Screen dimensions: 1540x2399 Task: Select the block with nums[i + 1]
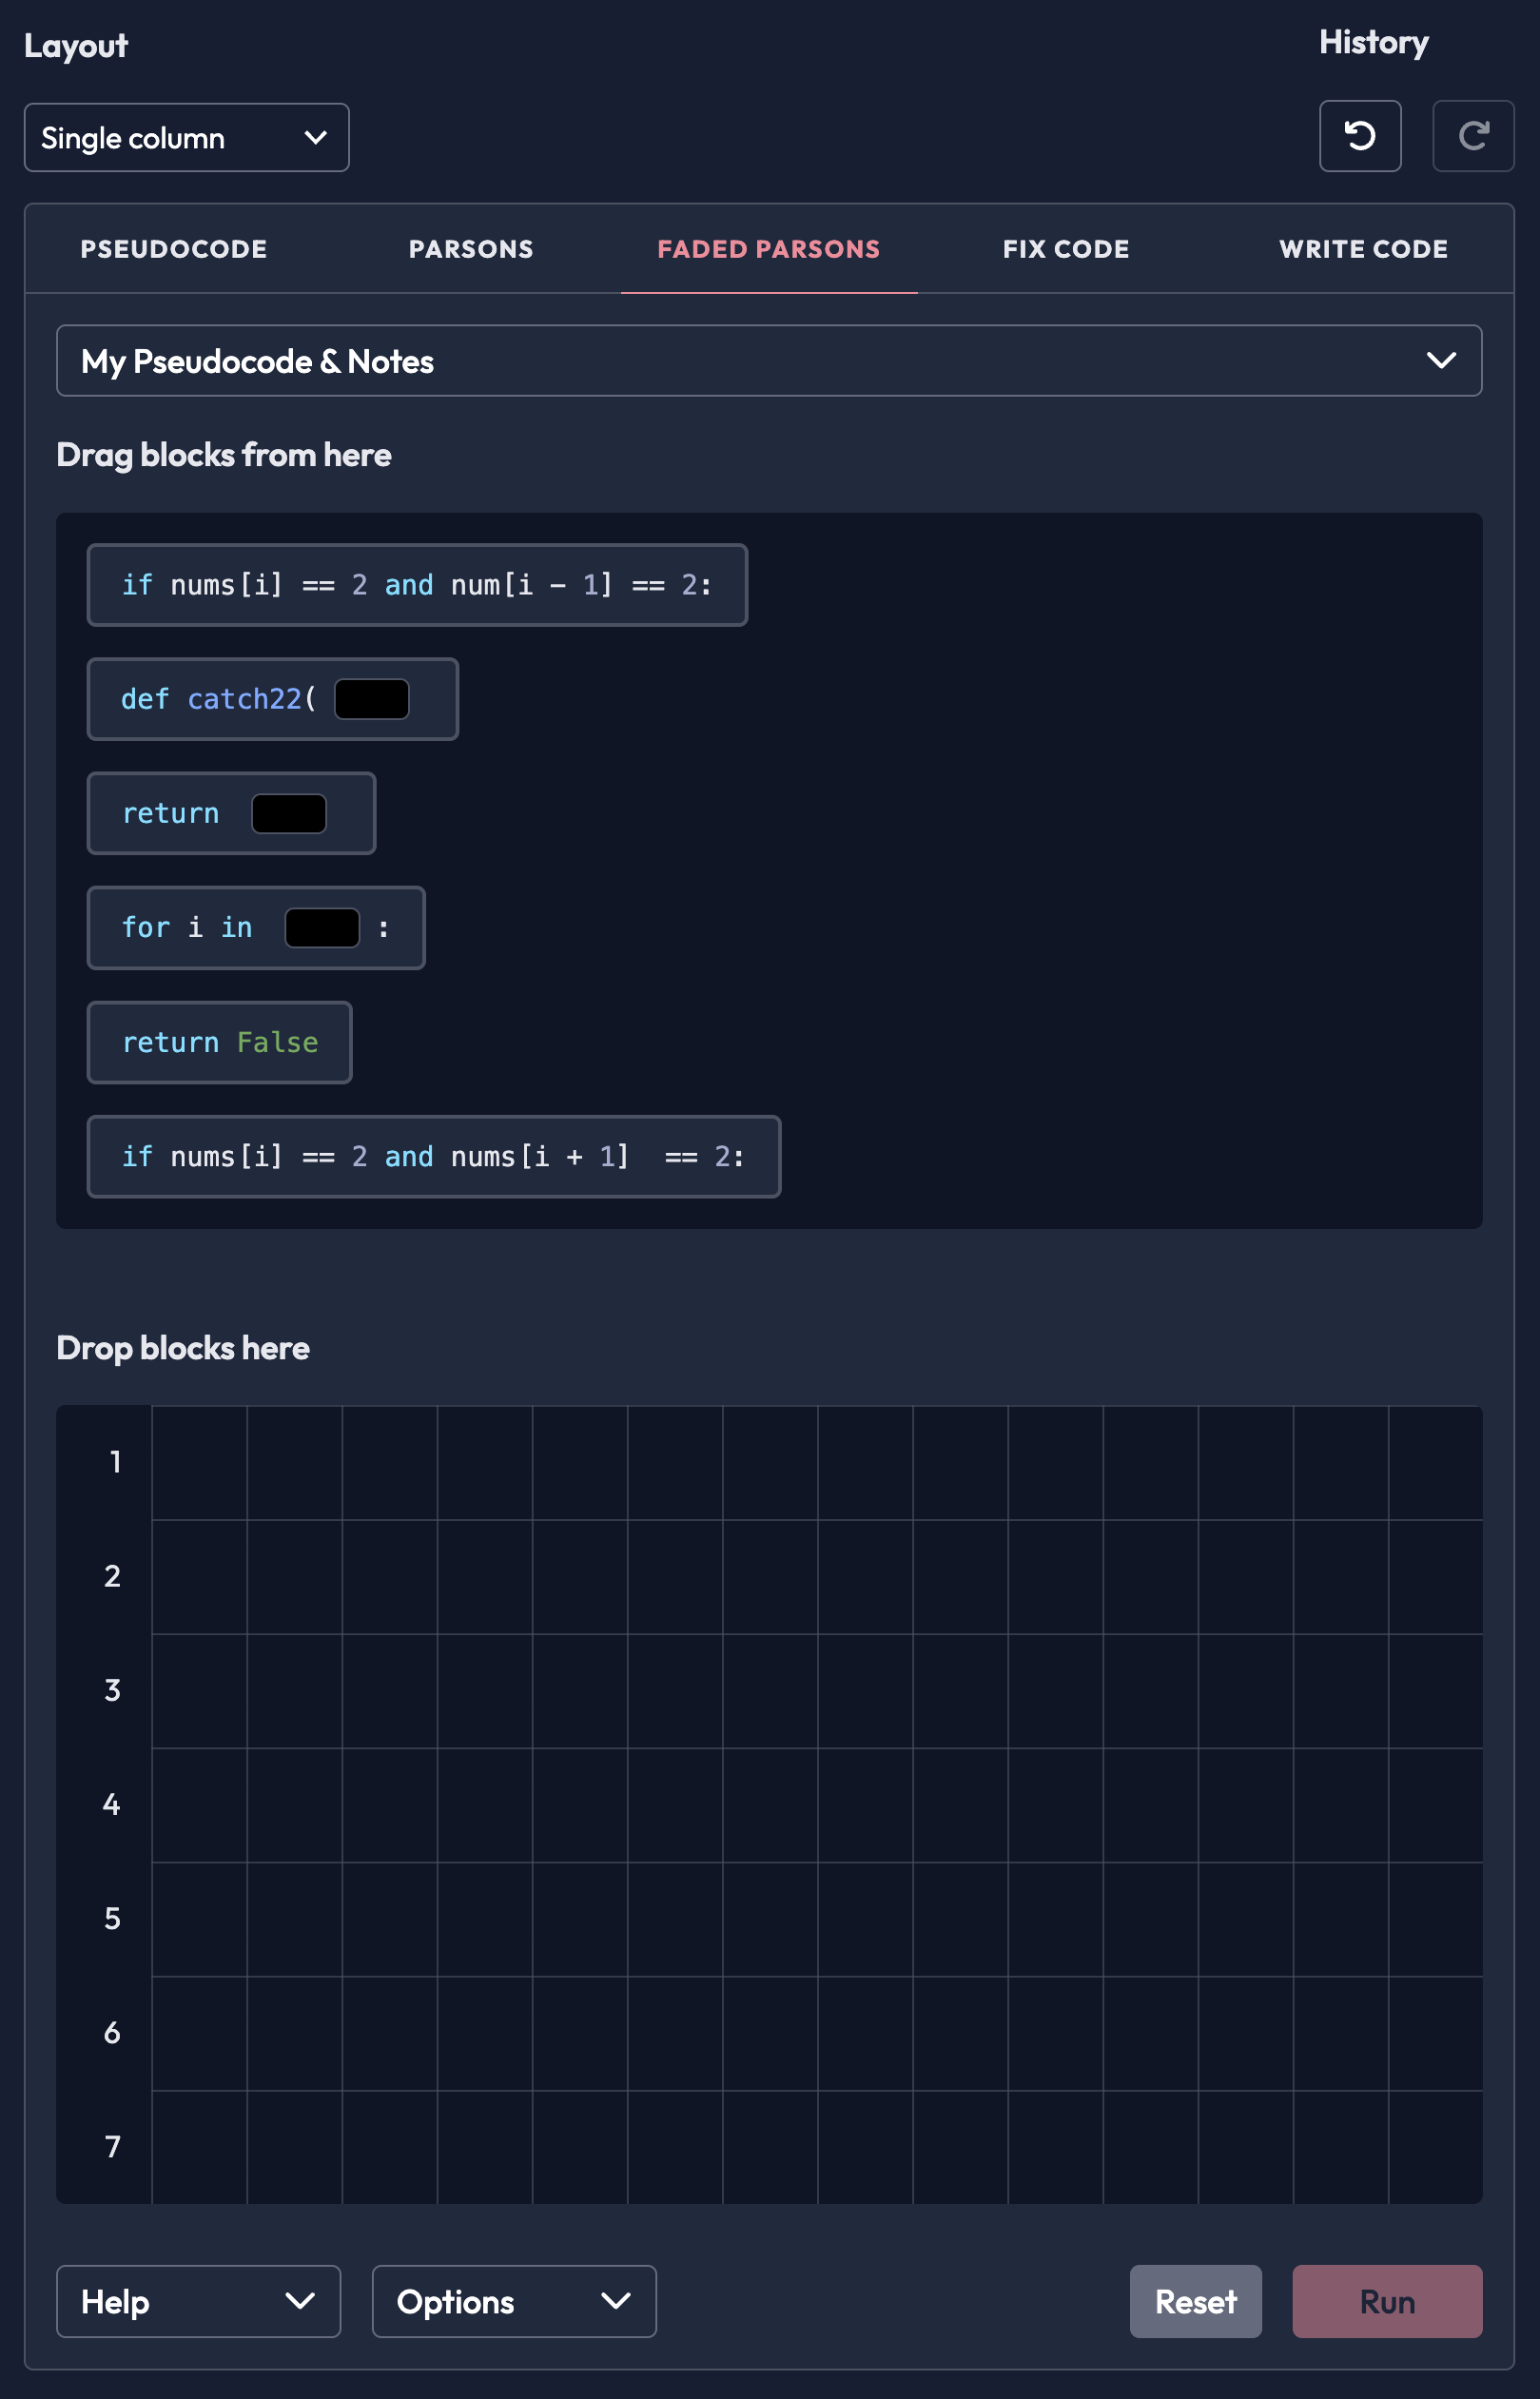433,1156
